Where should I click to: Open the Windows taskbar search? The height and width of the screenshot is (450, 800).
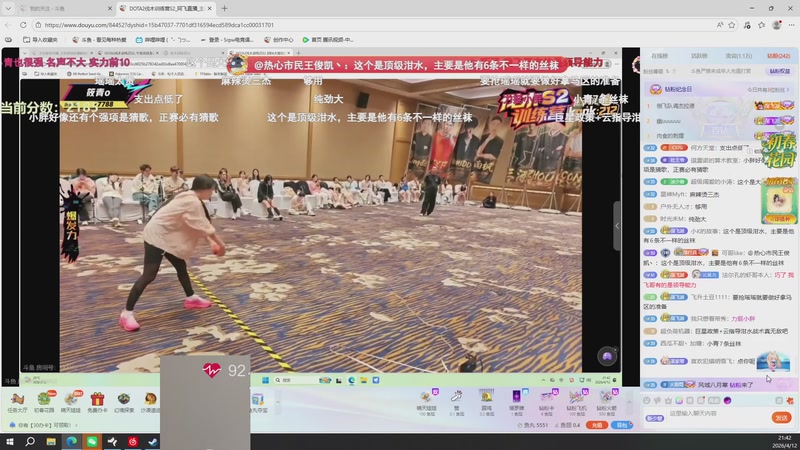[30, 441]
